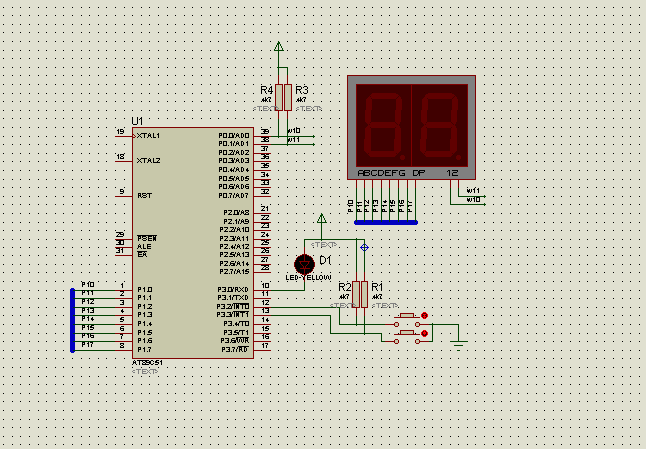
Task: Click the ALE pin label
Action: coord(144,247)
